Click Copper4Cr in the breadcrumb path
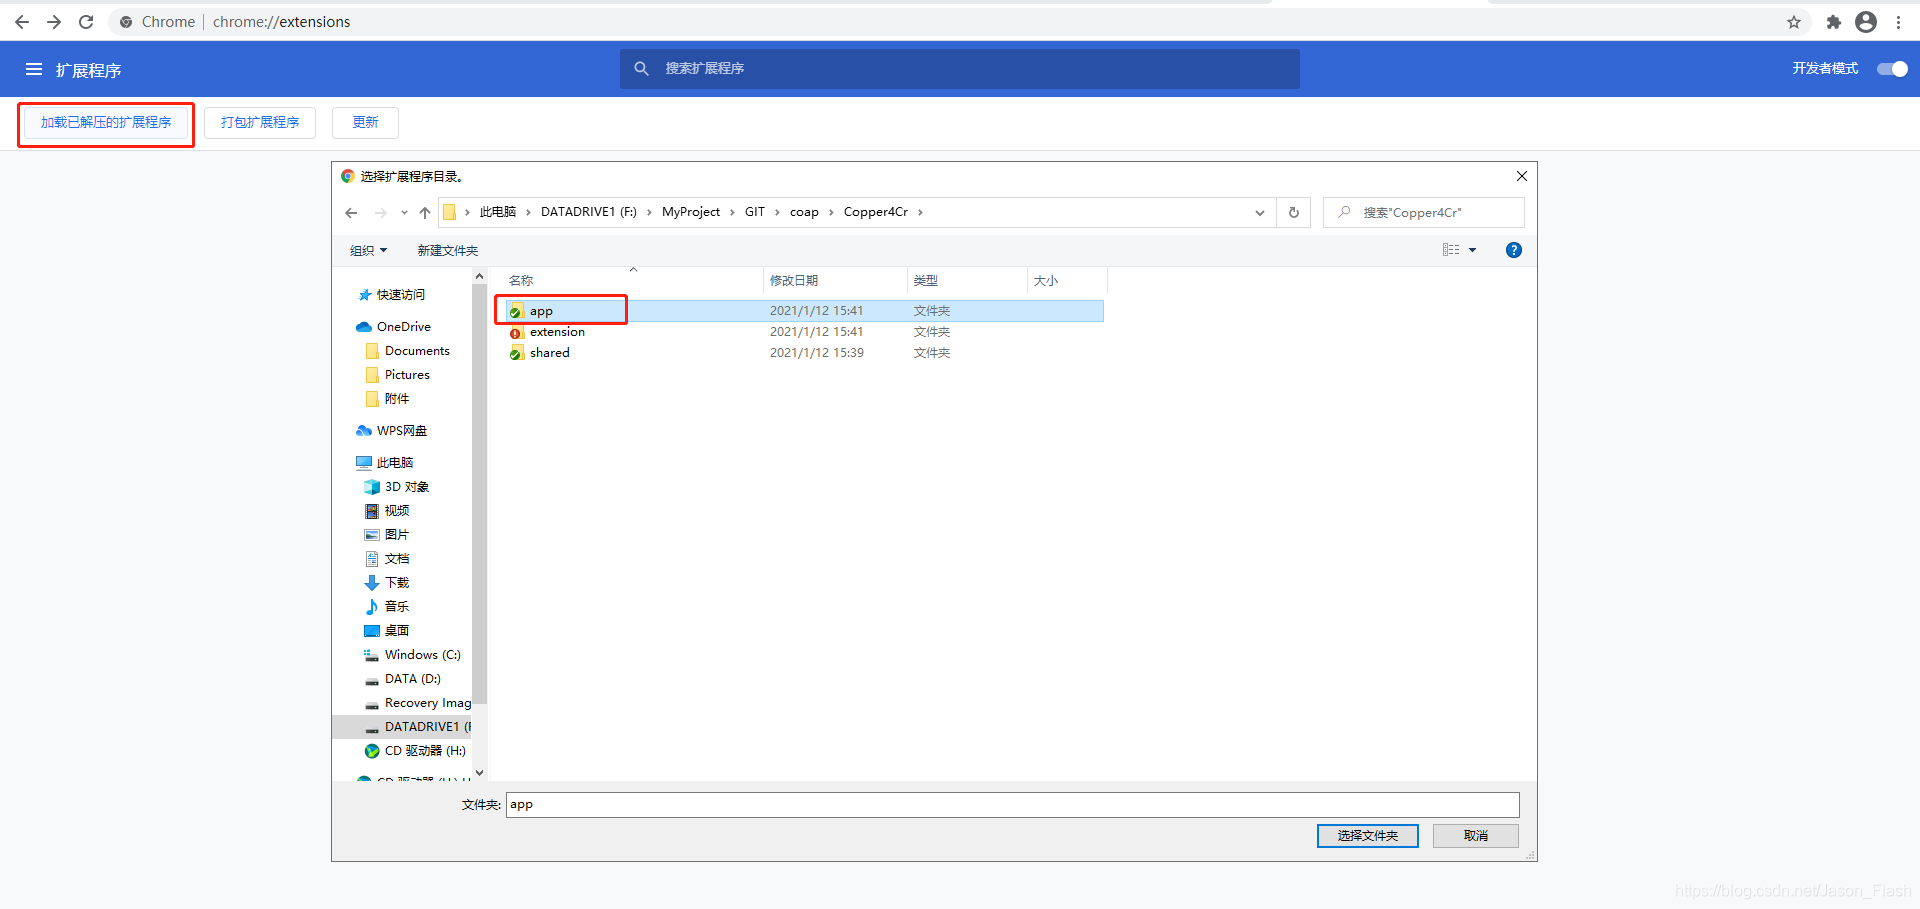 click(x=876, y=212)
